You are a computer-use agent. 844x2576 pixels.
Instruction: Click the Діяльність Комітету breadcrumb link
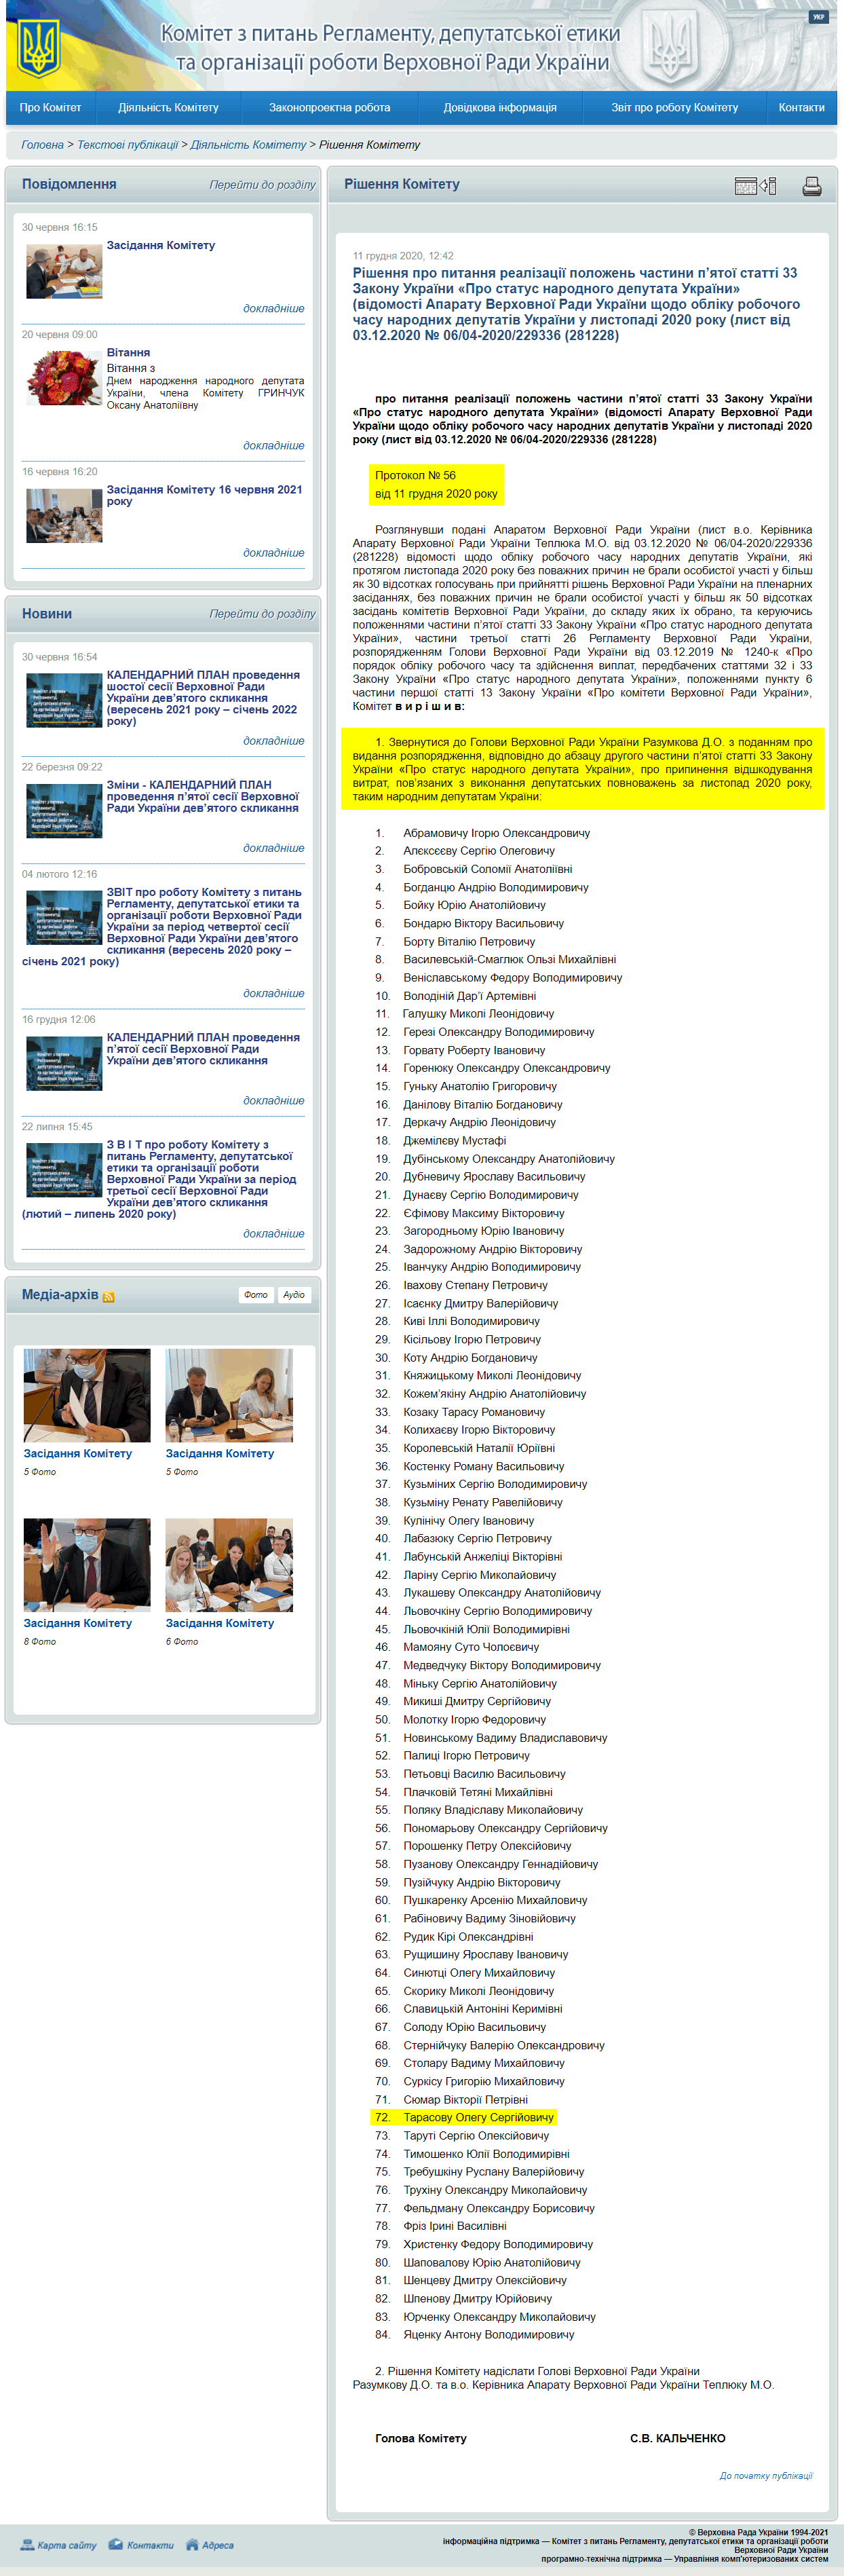coord(248,145)
